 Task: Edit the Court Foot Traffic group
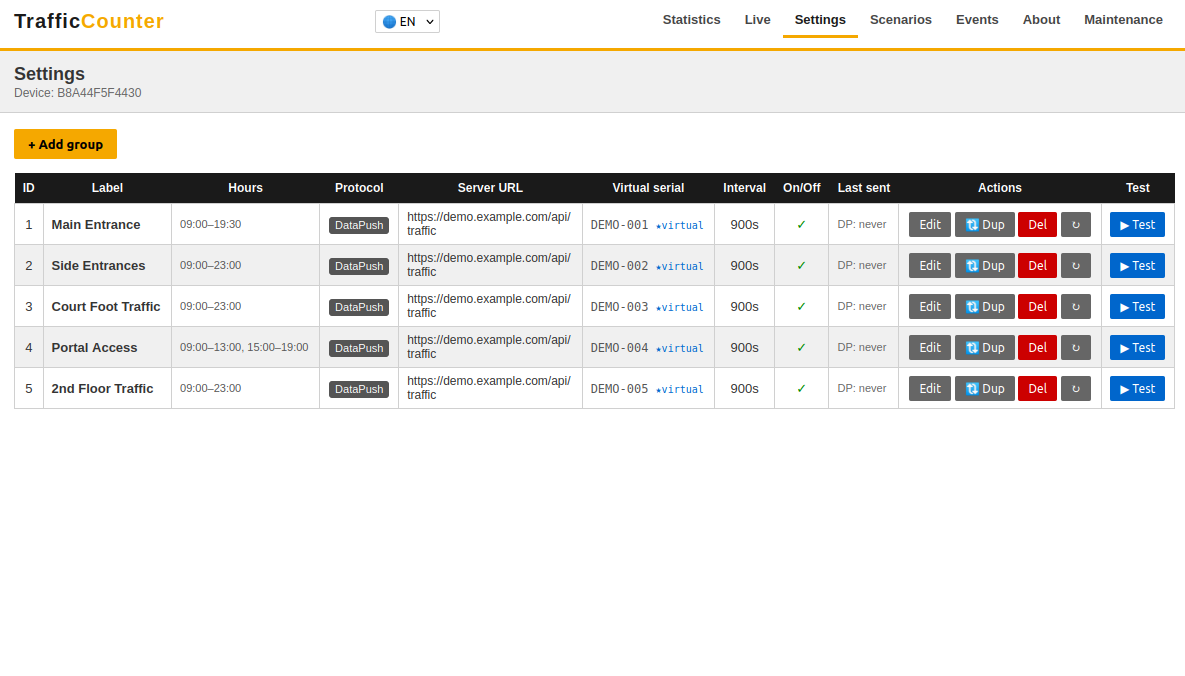coord(930,306)
